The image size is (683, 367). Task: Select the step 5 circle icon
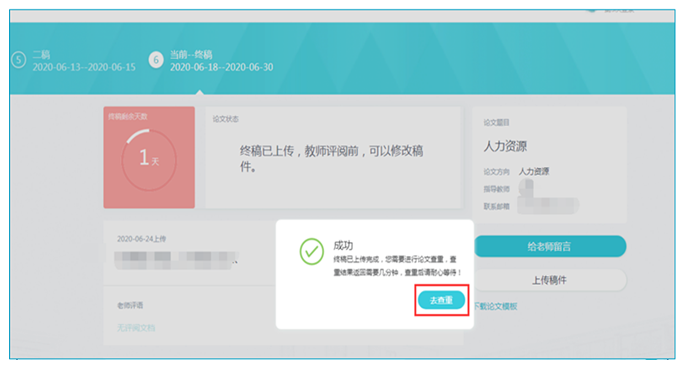(18, 60)
